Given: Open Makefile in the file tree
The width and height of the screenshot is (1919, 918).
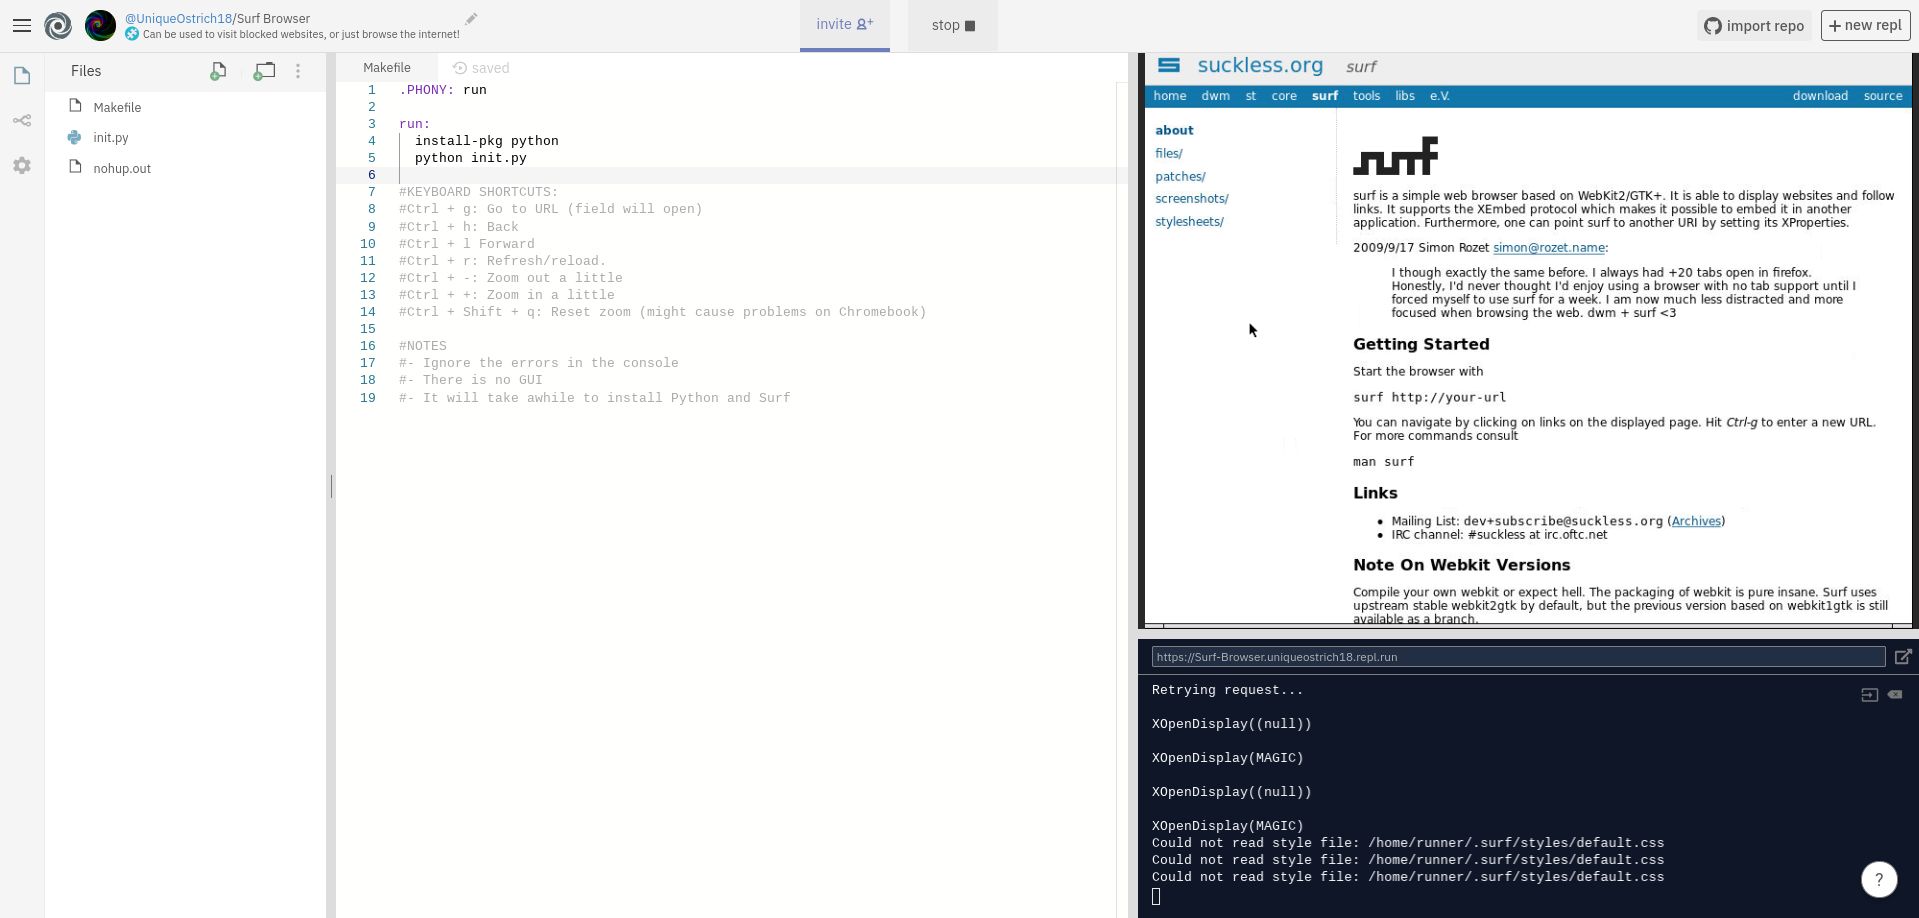Looking at the screenshot, I should click(x=117, y=107).
